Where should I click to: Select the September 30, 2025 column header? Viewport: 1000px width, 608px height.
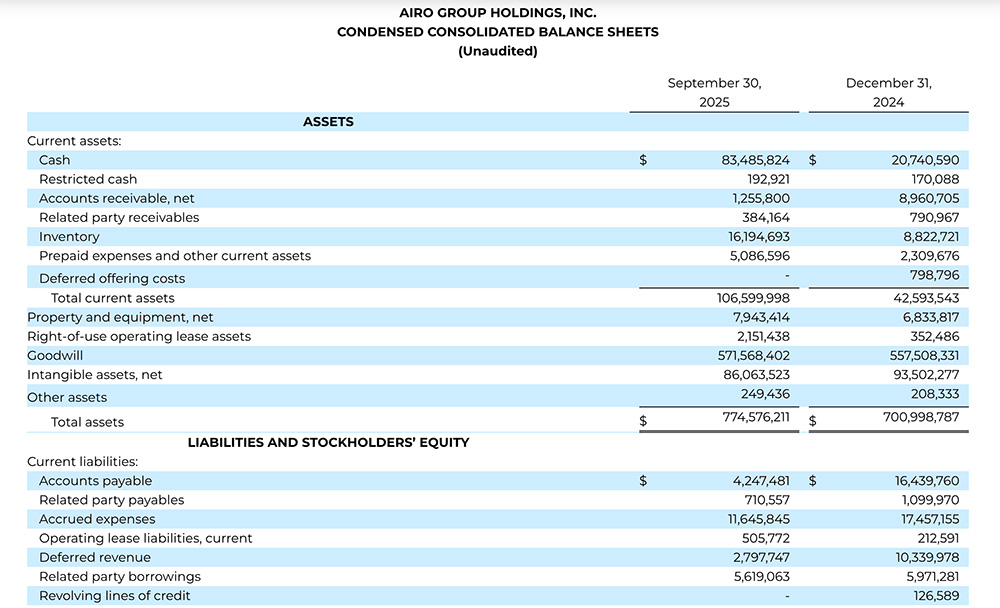pos(714,93)
